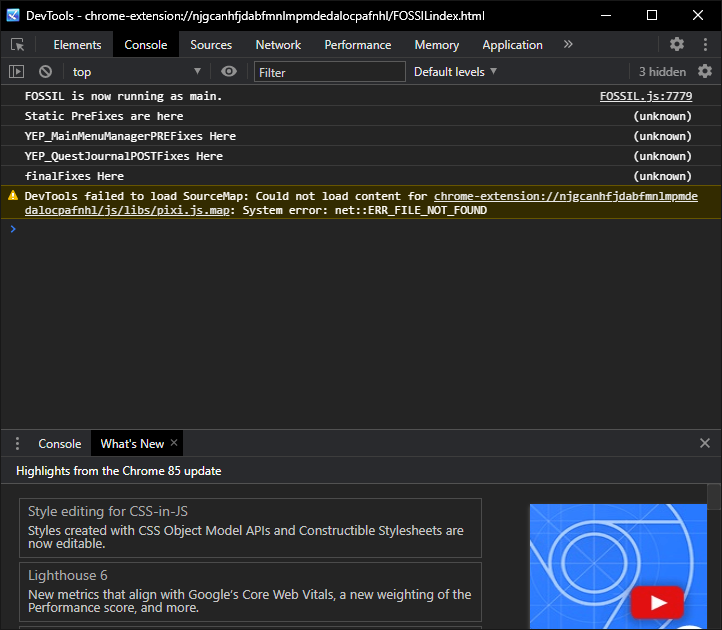Click 'YEP_QuestJournalPOSTFixes Here' log line

124,156
